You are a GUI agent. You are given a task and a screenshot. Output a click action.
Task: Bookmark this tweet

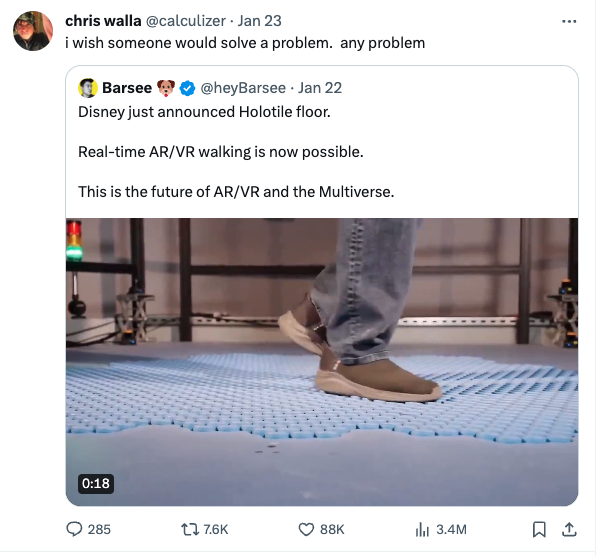tap(539, 529)
